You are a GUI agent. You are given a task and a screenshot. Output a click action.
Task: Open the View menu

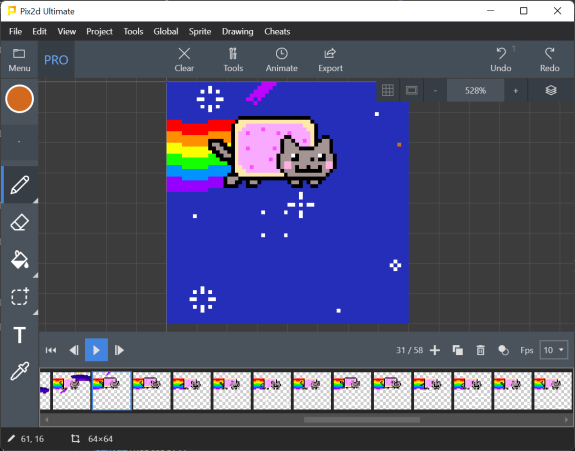pyautogui.click(x=67, y=32)
